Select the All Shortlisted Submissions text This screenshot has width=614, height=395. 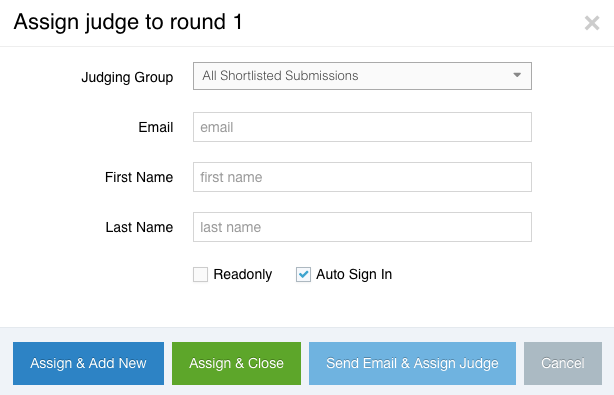280,76
